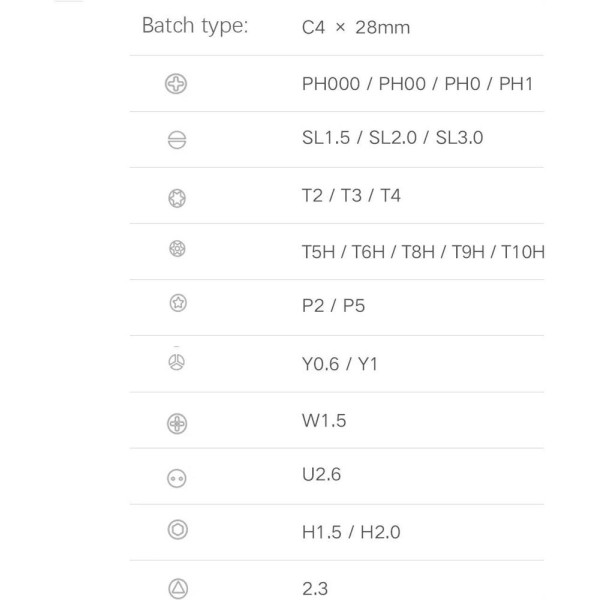The width and height of the screenshot is (600, 600).
Task: Select the pentalobe star bit icon
Action: 178,303
